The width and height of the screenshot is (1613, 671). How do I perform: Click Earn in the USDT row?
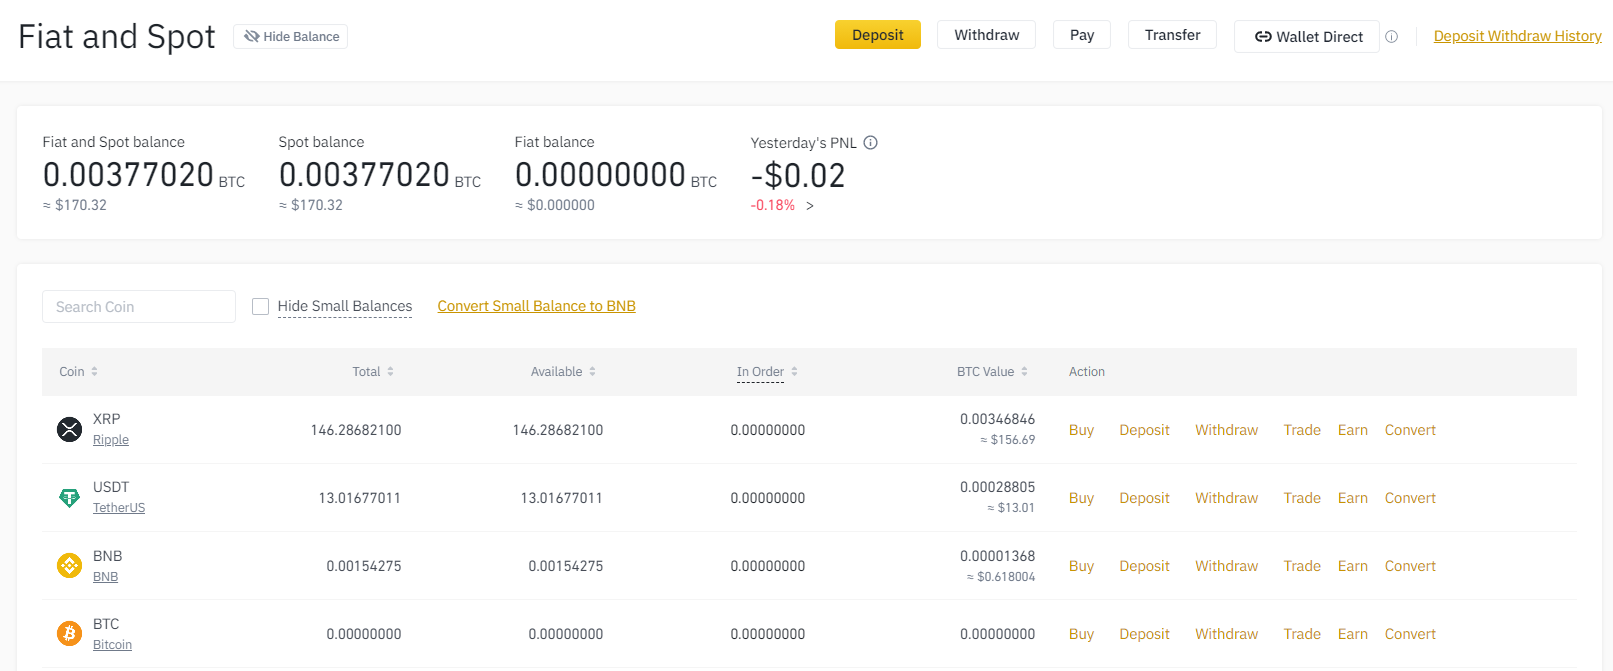(1353, 498)
